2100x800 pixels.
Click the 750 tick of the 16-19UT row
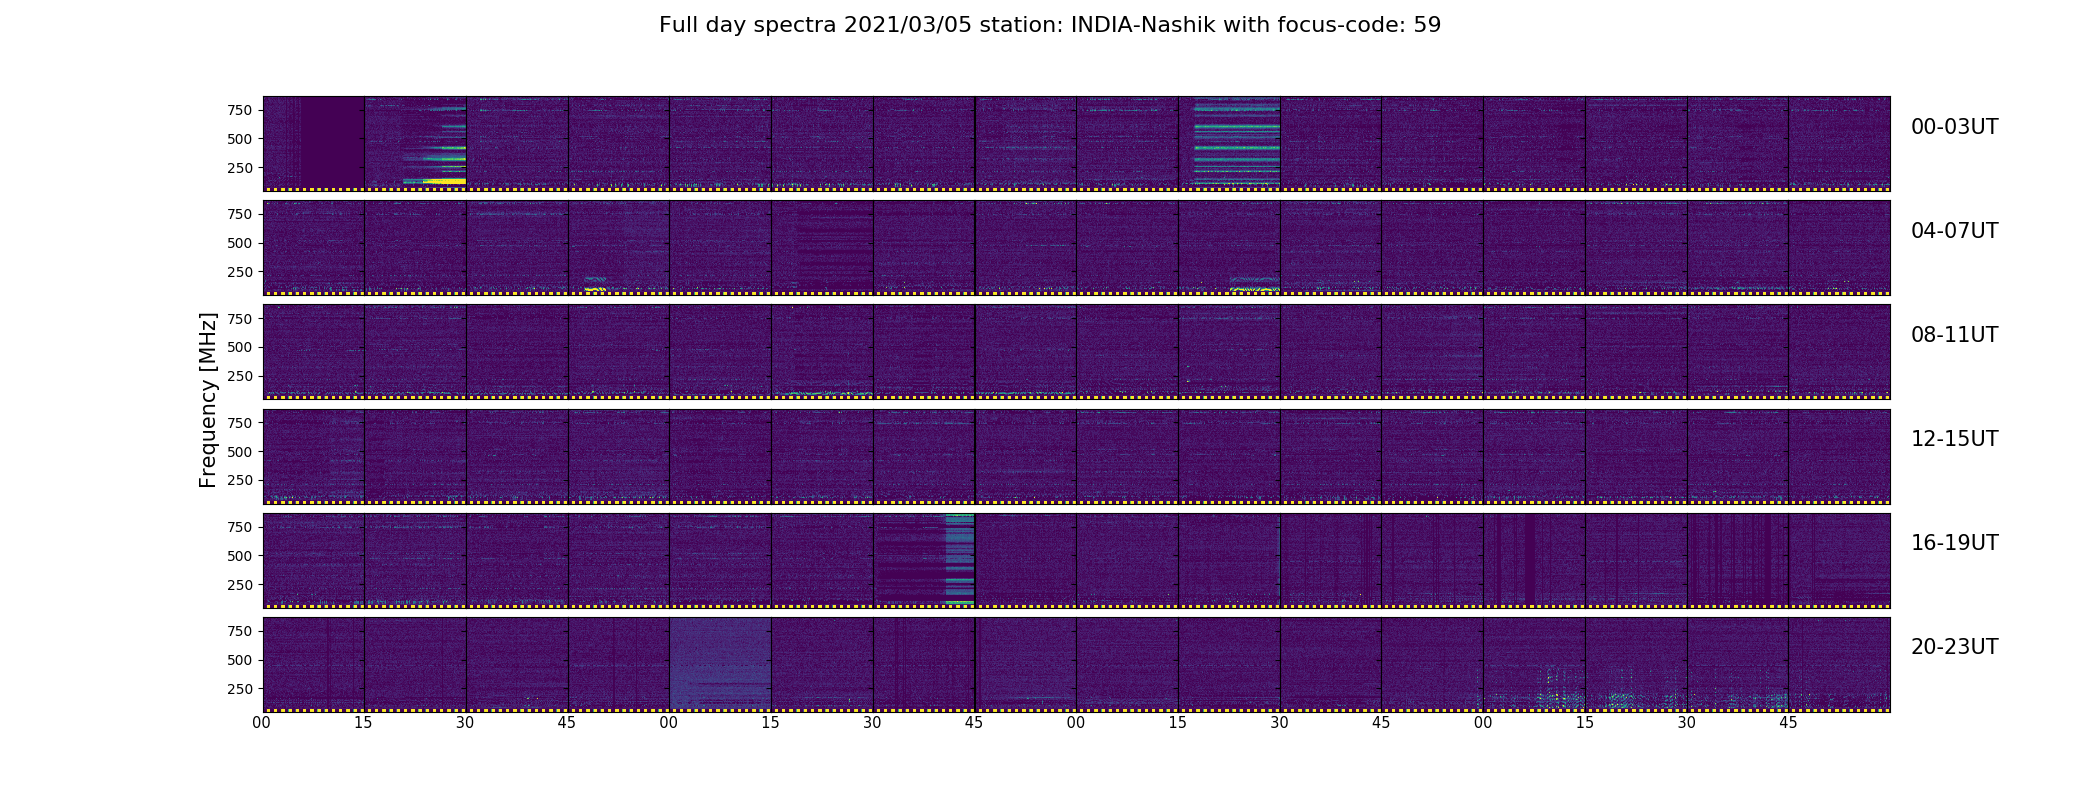pos(240,526)
